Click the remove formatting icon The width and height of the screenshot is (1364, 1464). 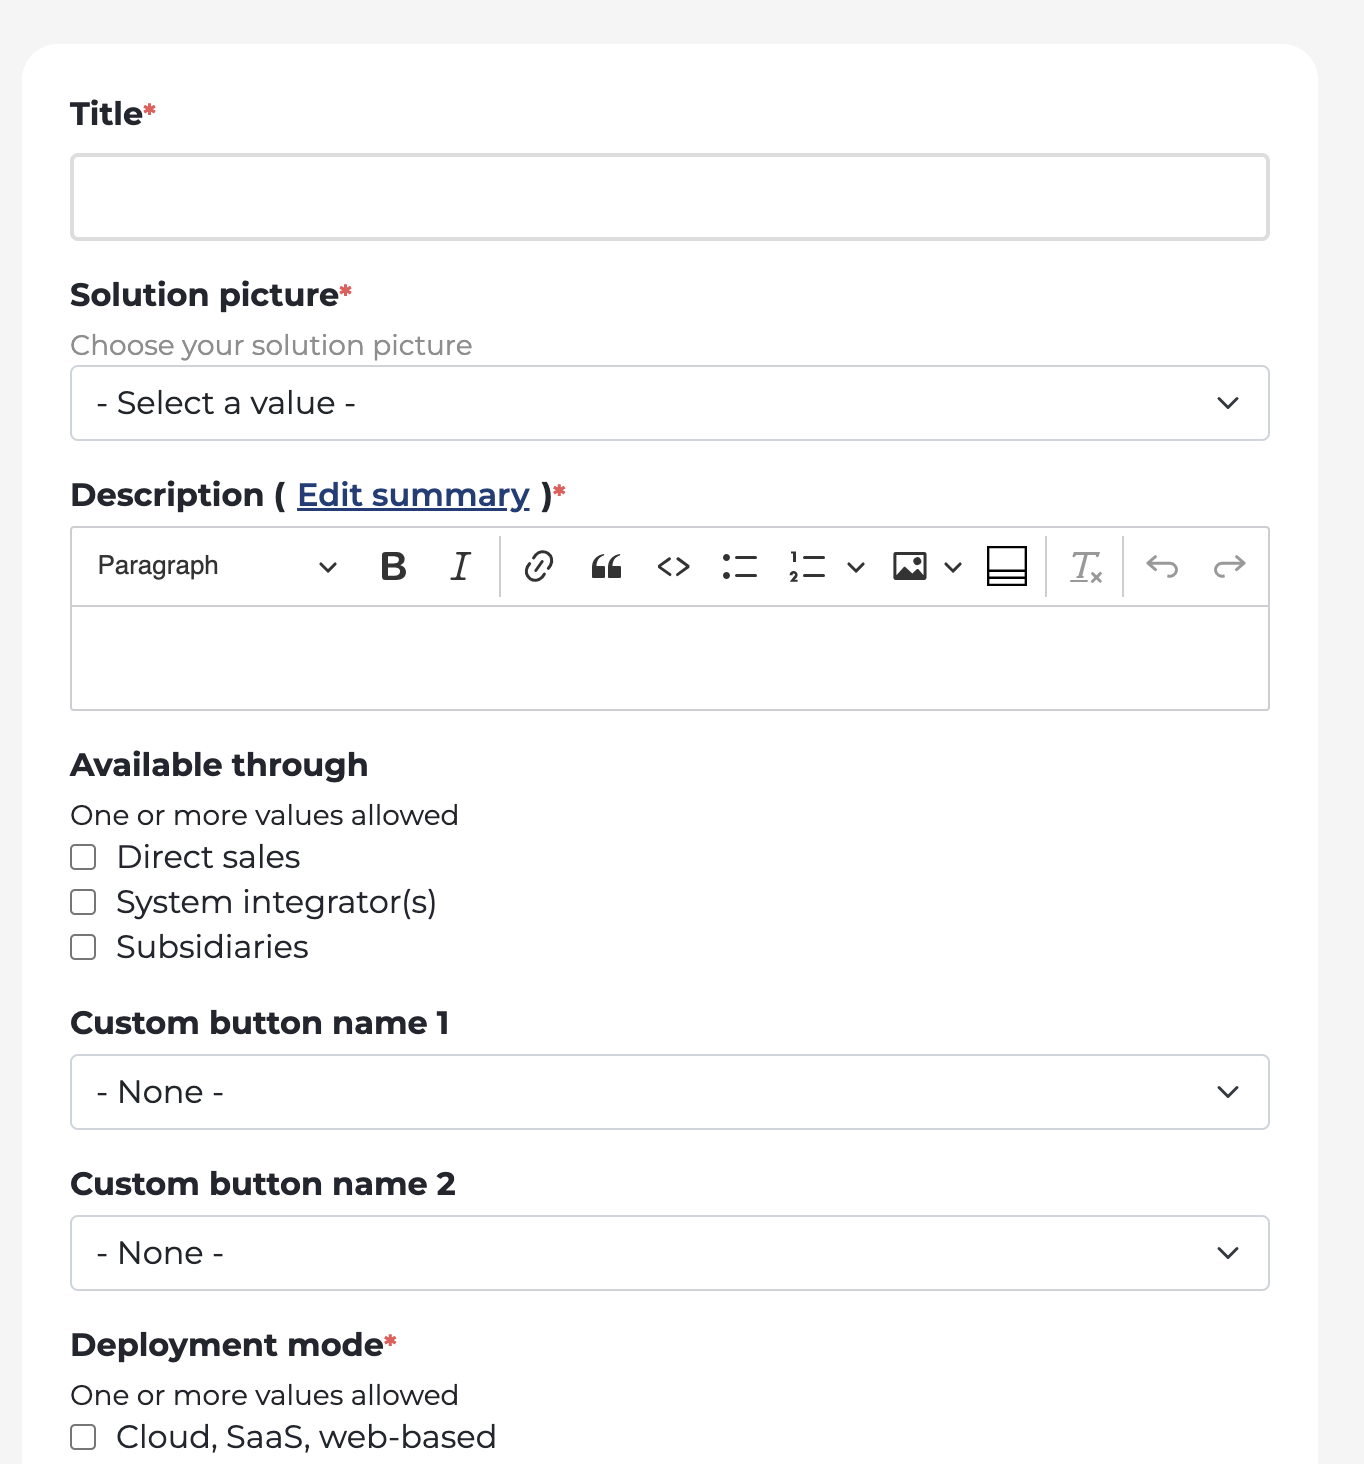click(1086, 566)
